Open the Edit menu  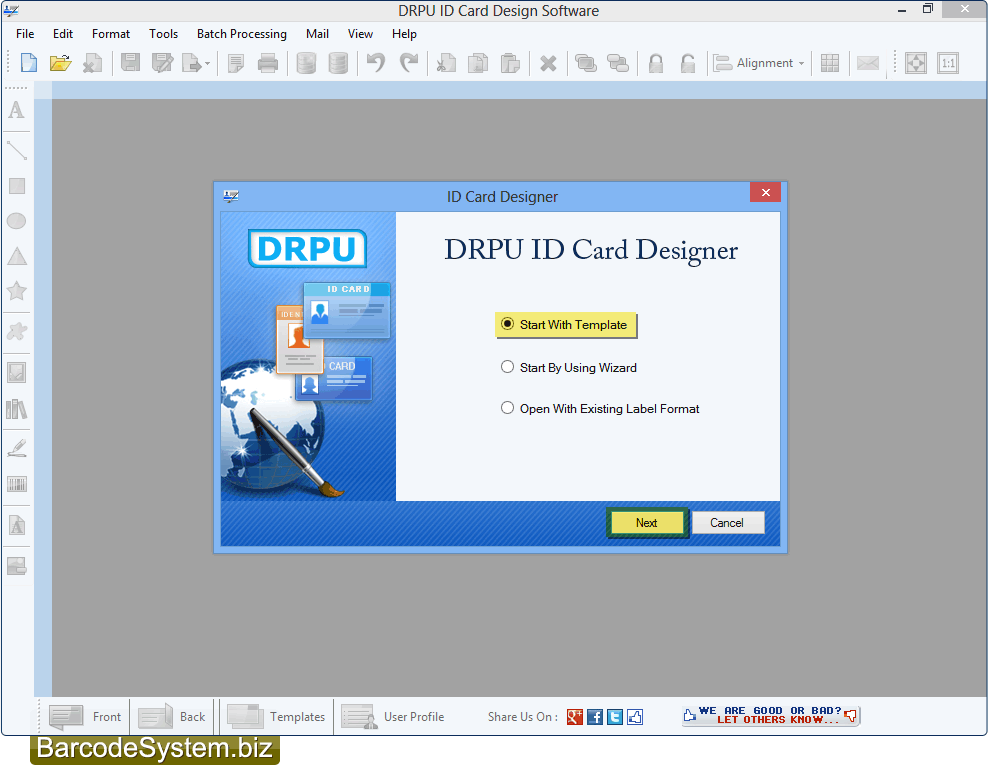pyautogui.click(x=62, y=34)
